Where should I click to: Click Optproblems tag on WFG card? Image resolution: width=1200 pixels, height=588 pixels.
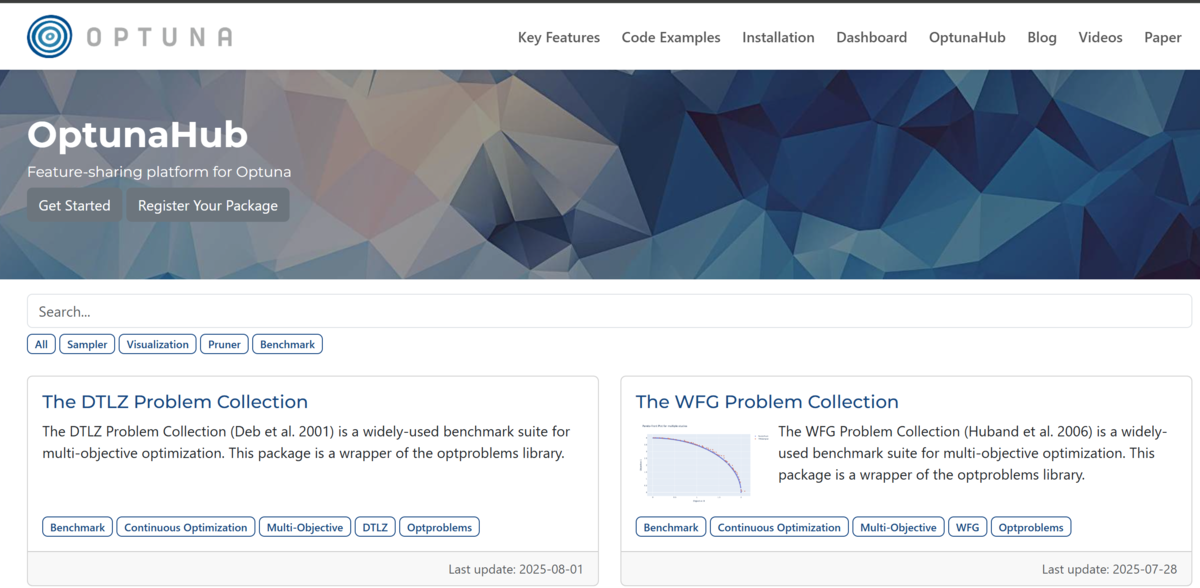[x=1031, y=527]
